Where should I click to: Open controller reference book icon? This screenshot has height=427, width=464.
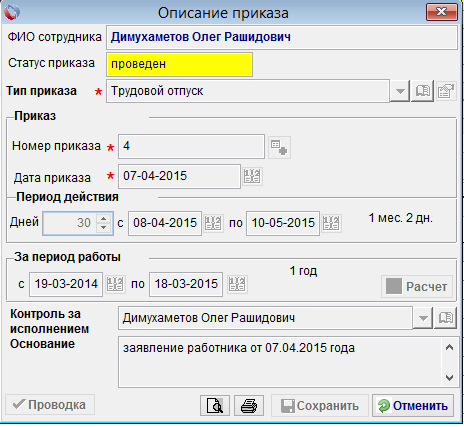(x=446, y=318)
